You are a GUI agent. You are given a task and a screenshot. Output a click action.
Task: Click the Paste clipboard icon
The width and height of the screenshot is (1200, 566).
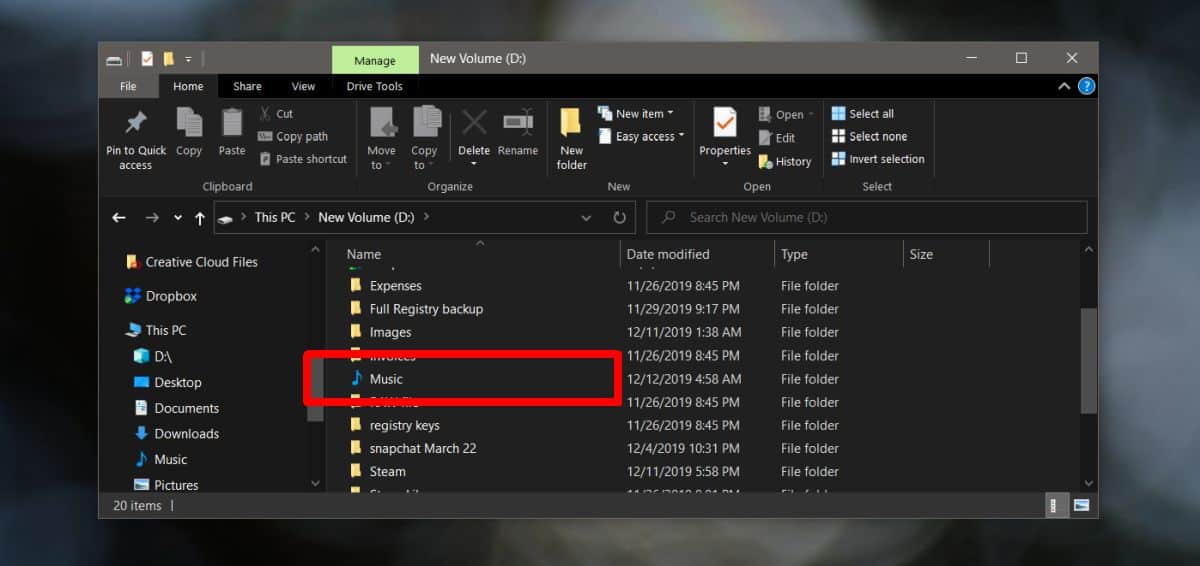[232, 124]
